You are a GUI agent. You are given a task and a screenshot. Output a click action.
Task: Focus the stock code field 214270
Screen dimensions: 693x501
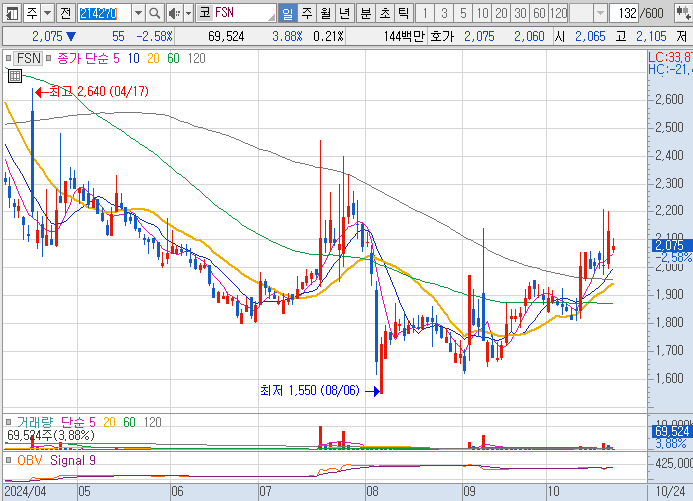coord(104,13)
